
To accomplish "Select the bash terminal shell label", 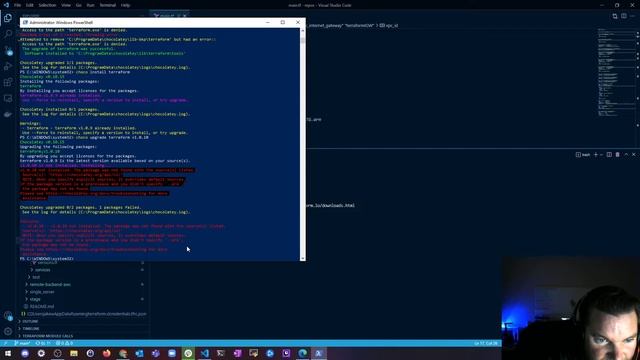I will click(583, 155).
